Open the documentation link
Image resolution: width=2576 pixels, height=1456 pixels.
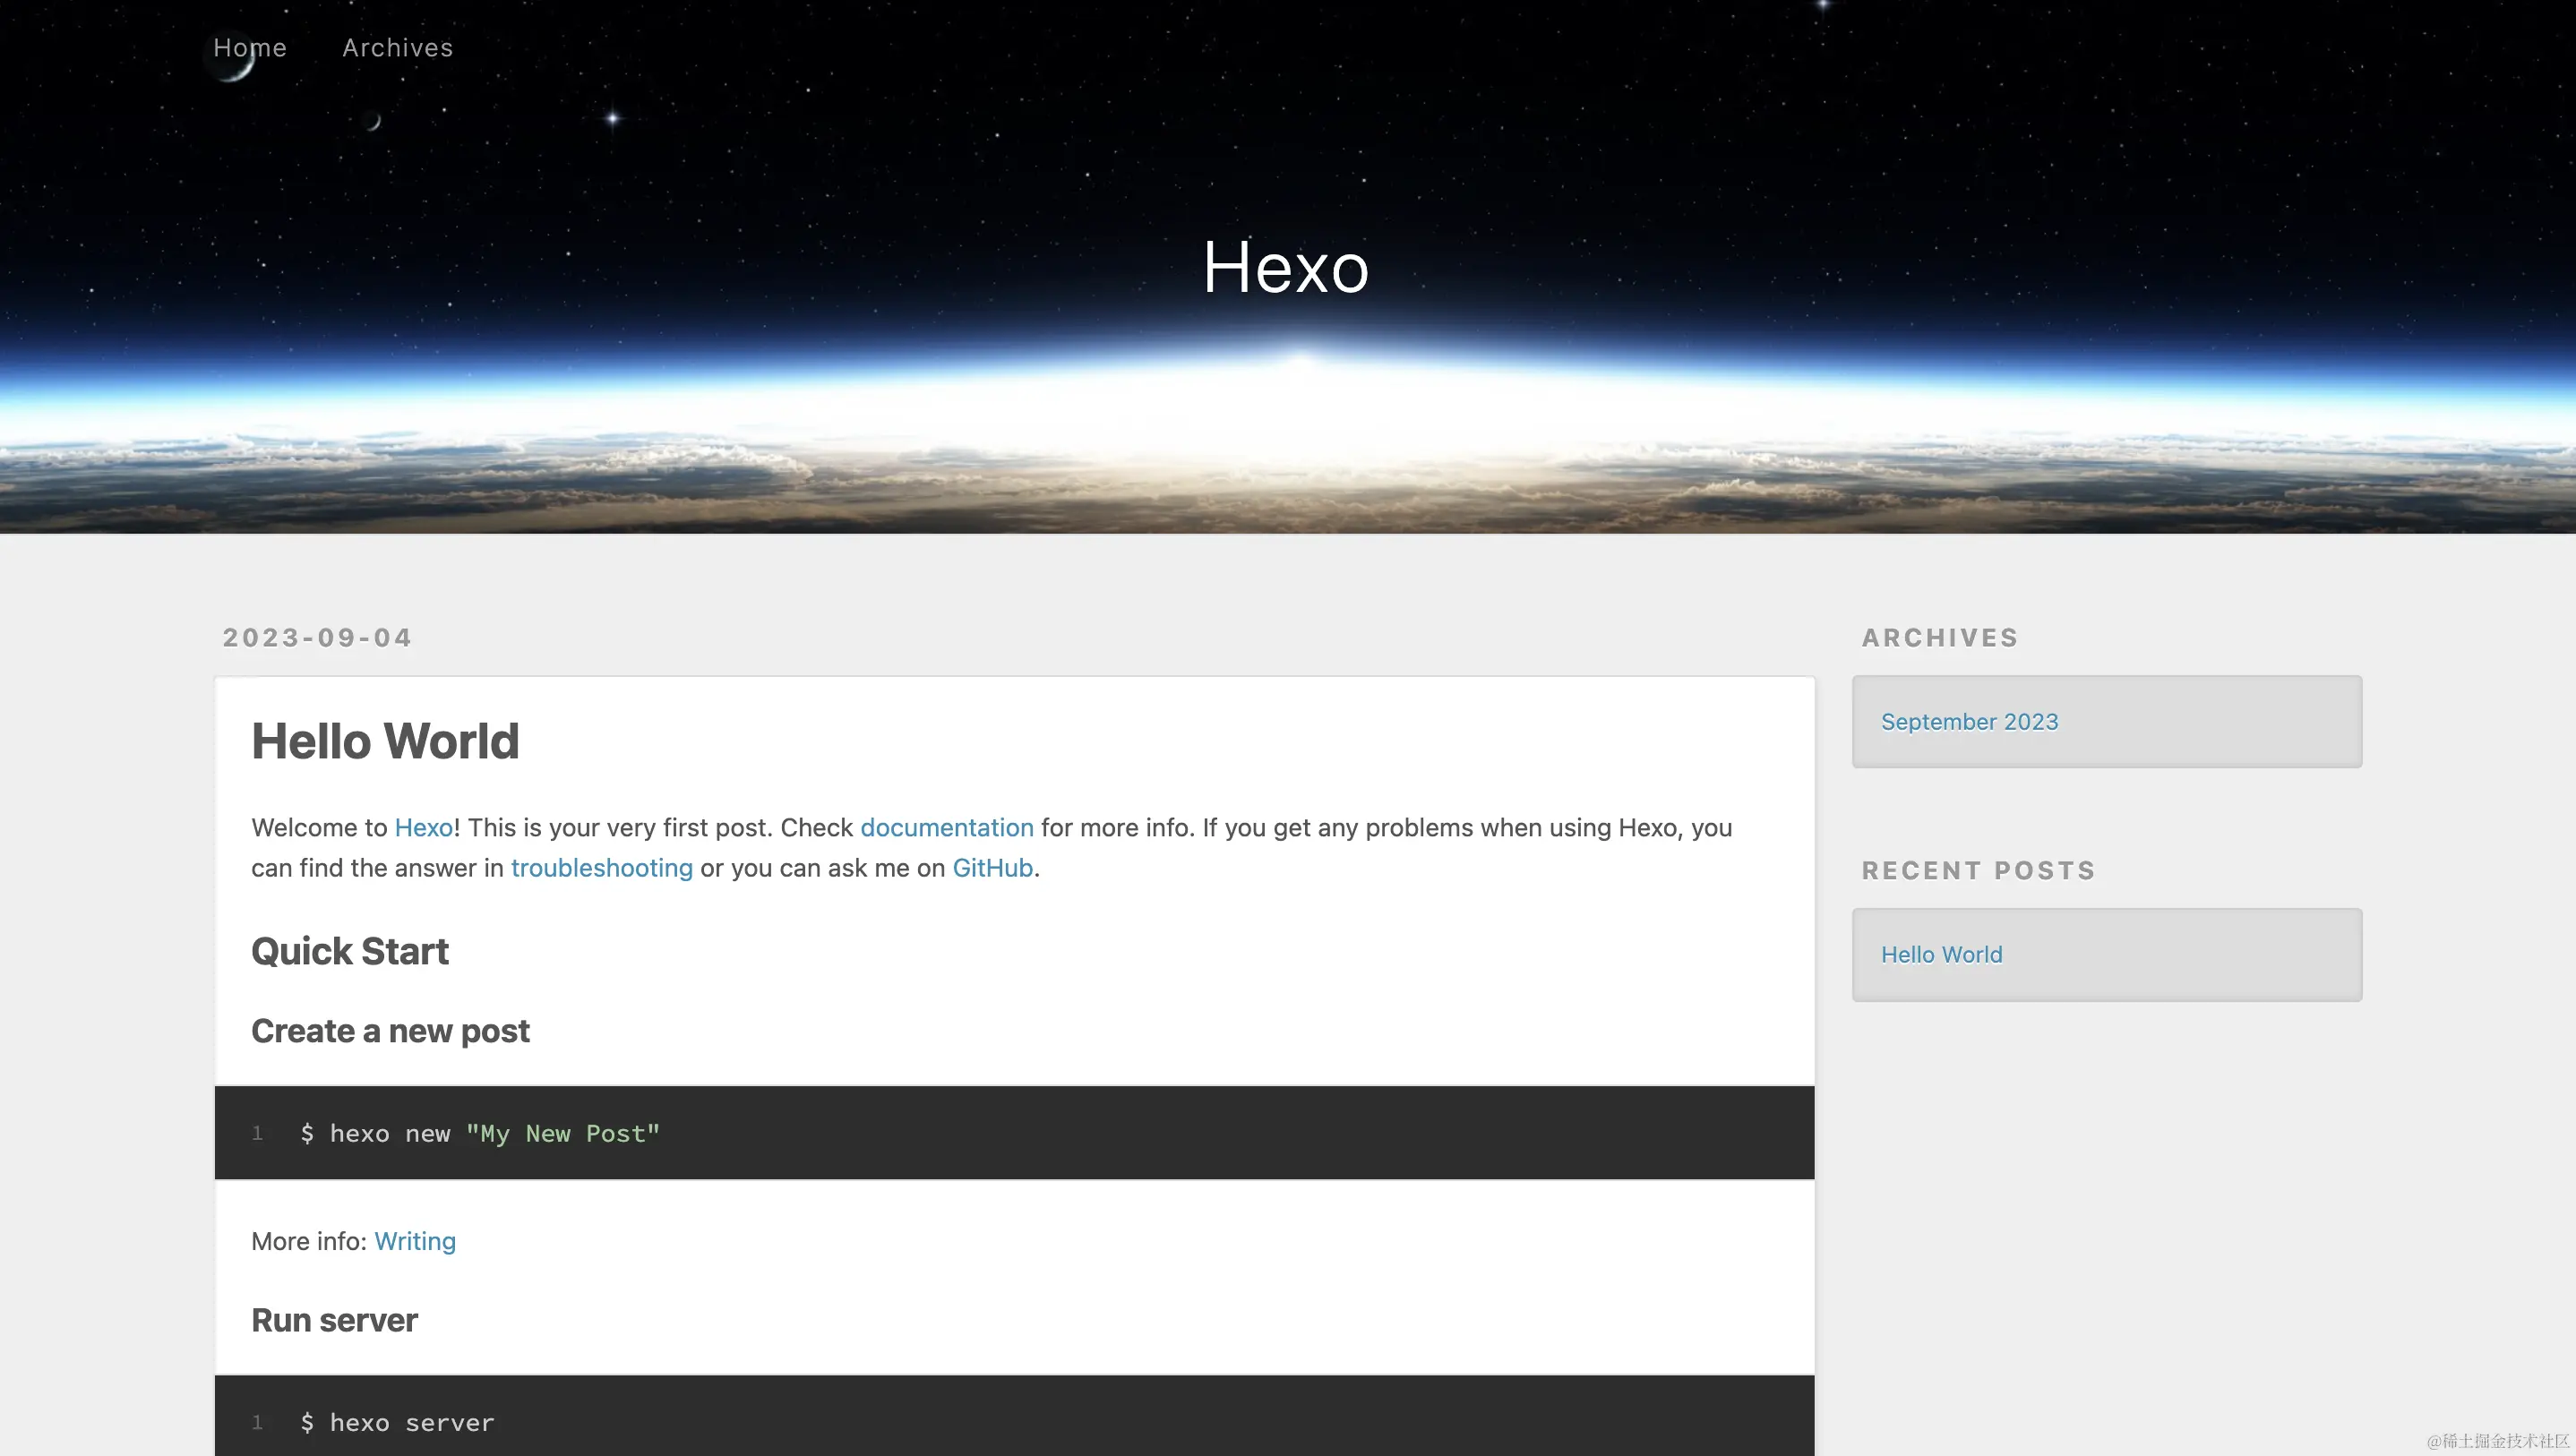pyautogui.click(x=946, y=828)
